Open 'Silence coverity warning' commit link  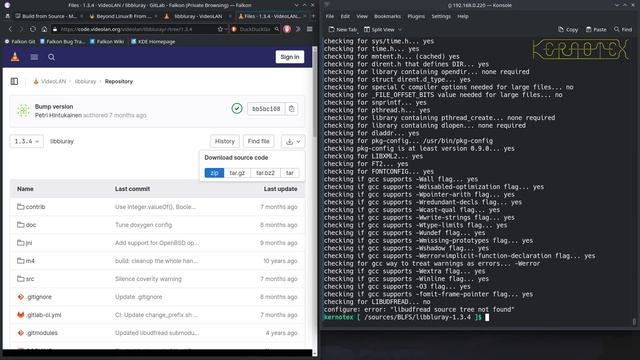148,279
